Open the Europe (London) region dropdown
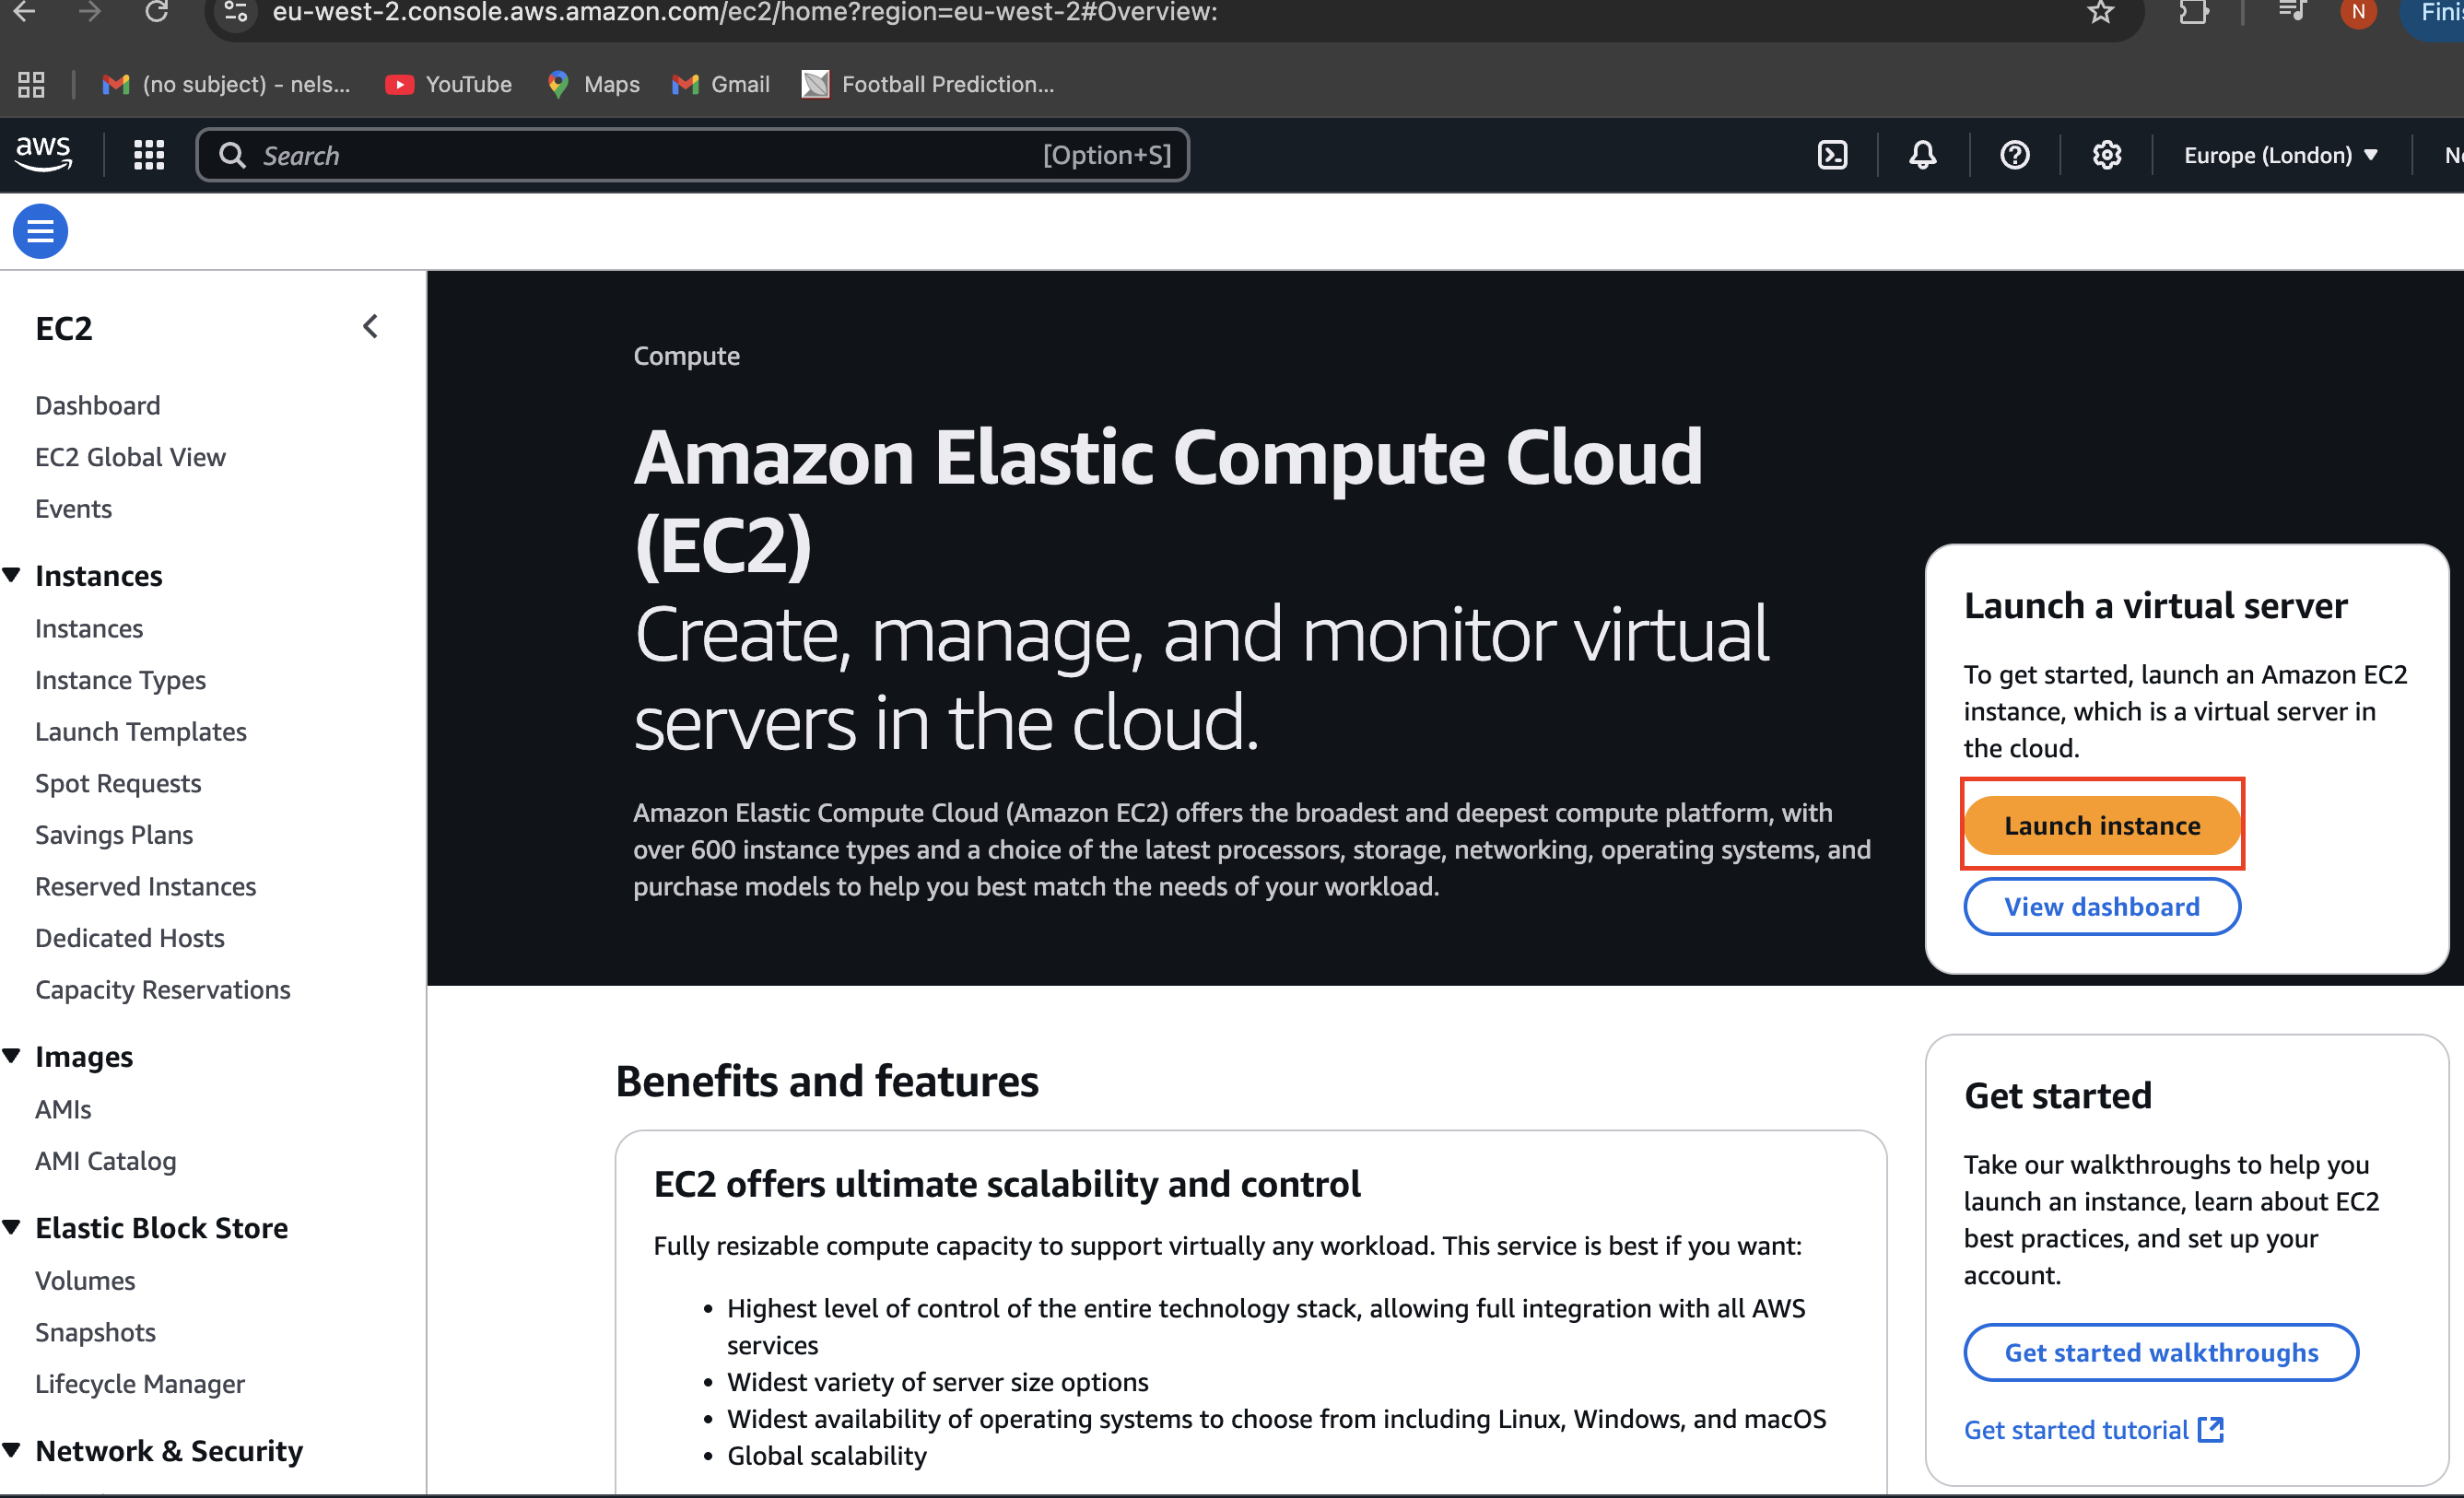Image resolution: width=2464 pixels, height=1498 pixels. point(2280,155)
